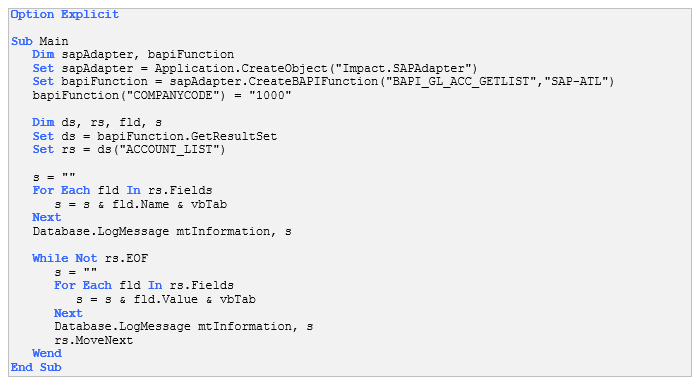Click the "1000" company code value
The height and width of the screenshot is (387, 700).
[270, 96]
